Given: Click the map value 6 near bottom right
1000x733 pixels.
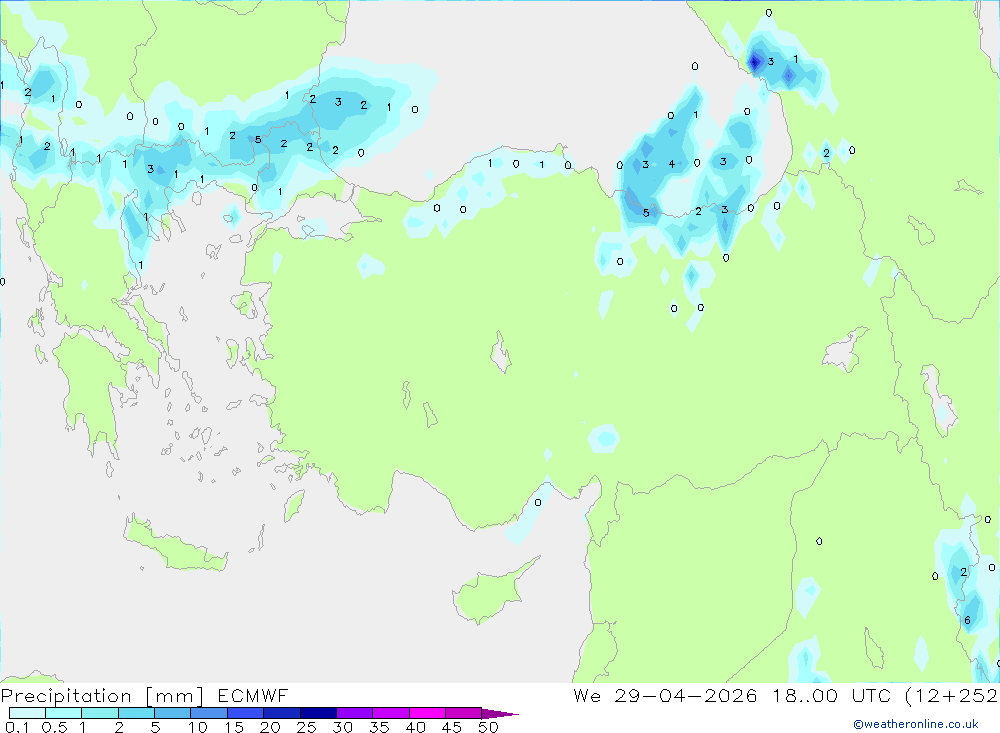Looking at the screenshot, I should [967, 621].
